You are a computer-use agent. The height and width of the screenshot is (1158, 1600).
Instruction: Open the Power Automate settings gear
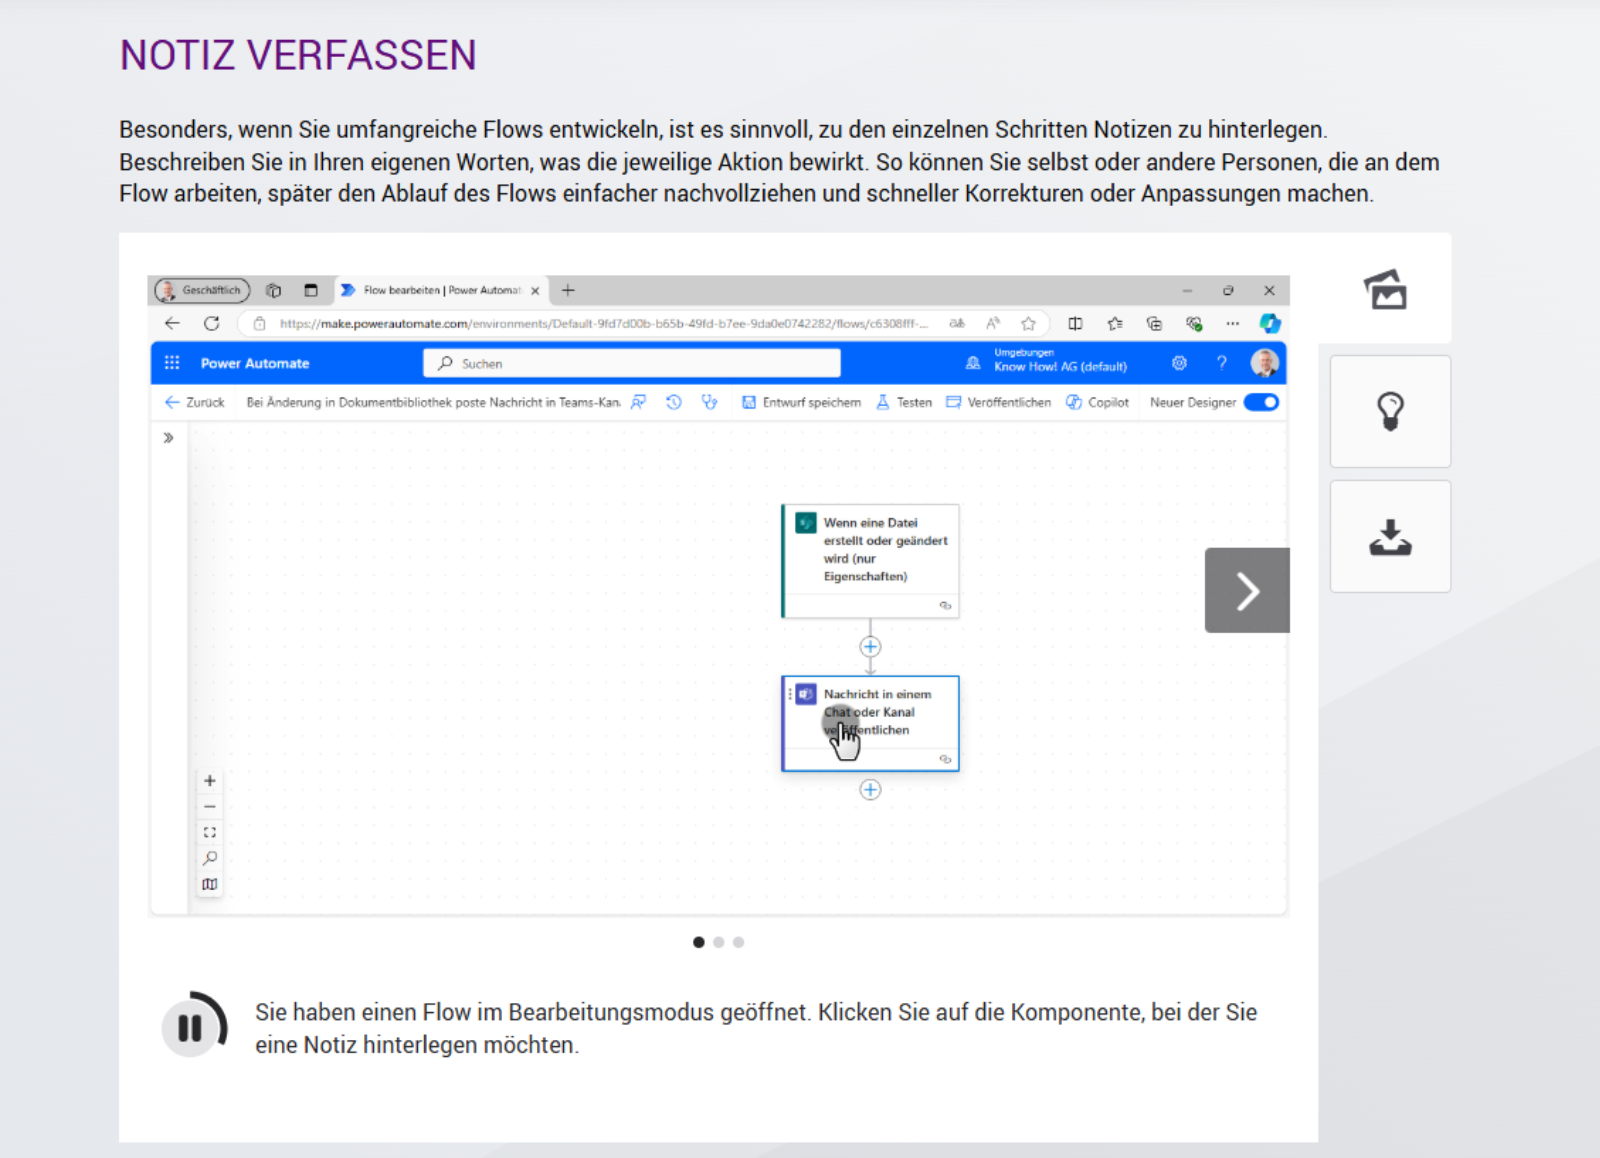1180,363
